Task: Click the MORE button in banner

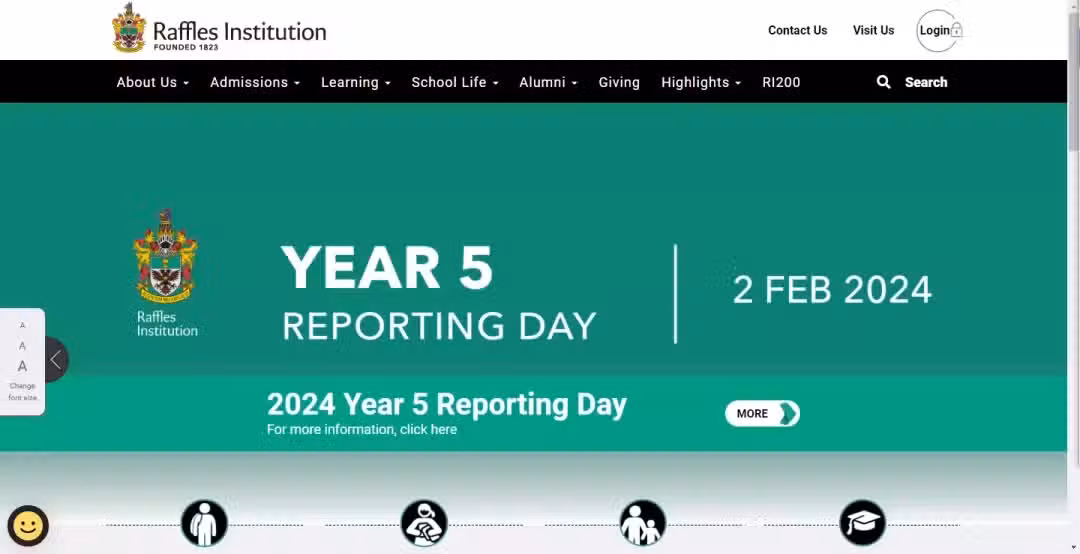Action: coord(762,413)
